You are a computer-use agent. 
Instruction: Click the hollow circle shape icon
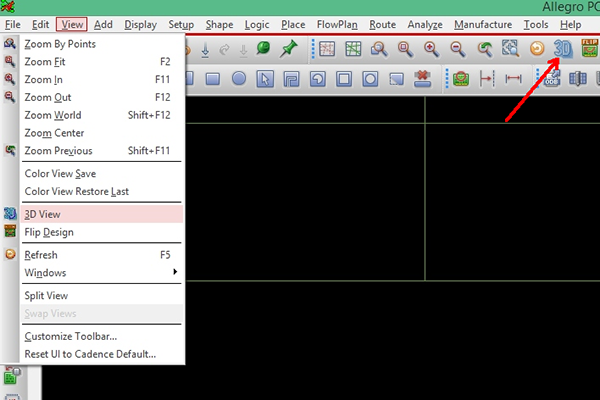point(370,79)
